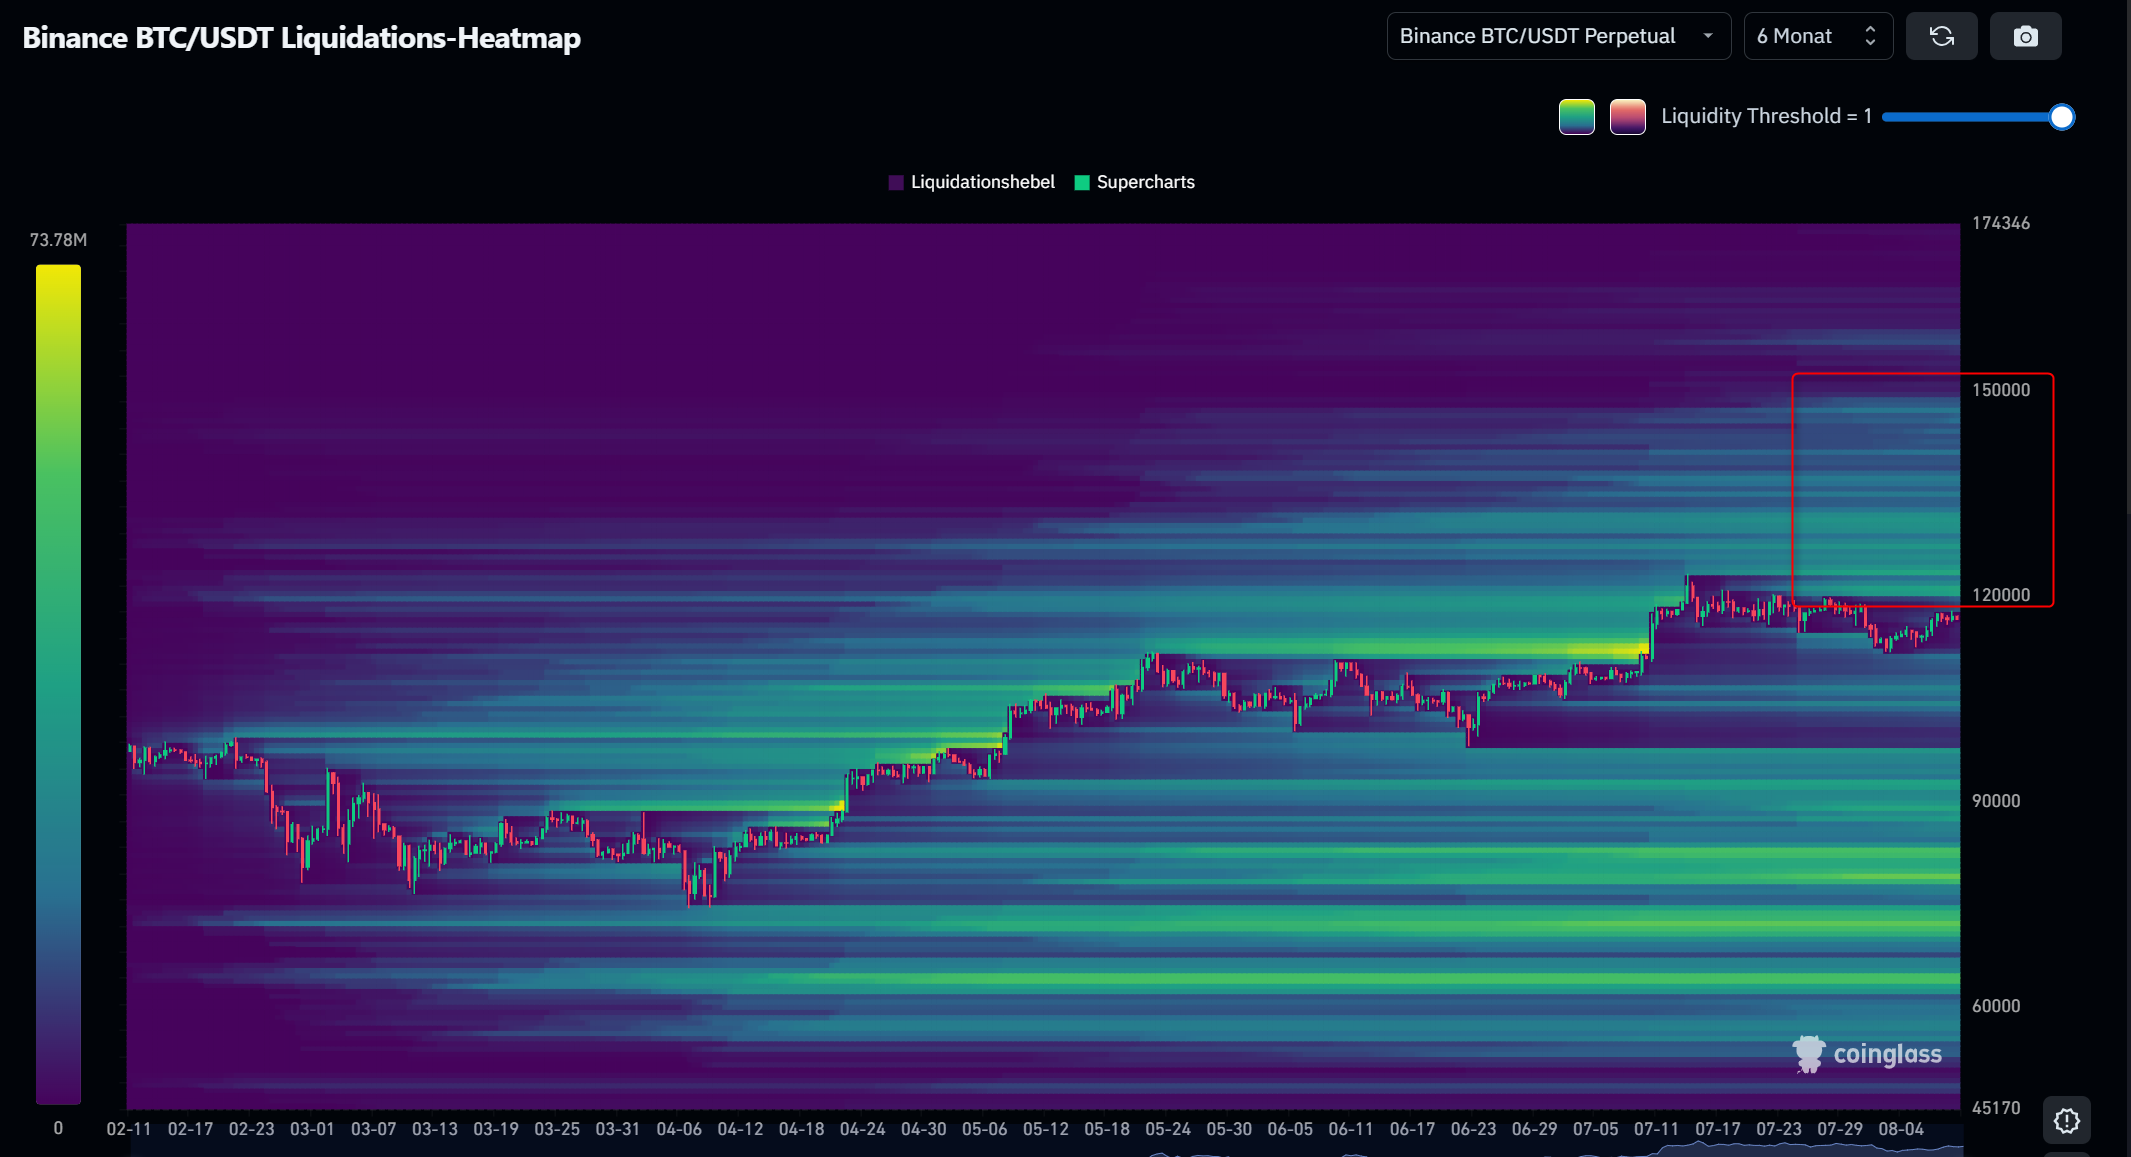Screen dimensions: 2131x1157
Task: Open the 6 Monat time range dropdown
Action: coord(1795,37)
